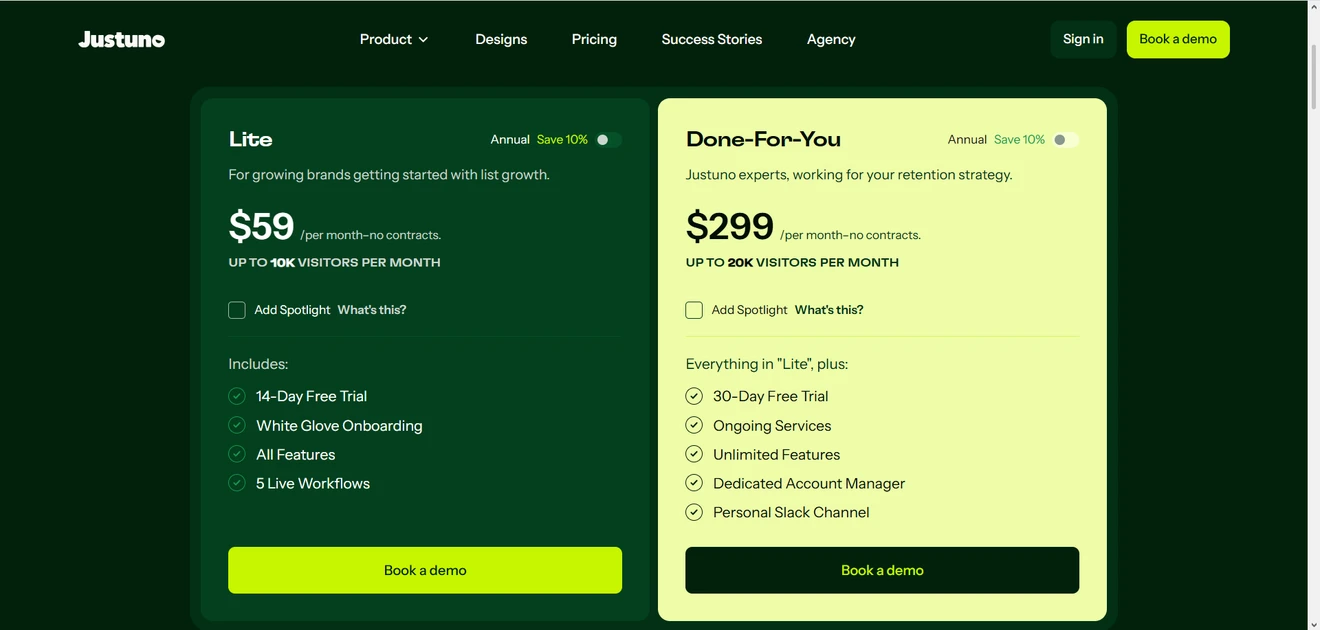Click the All Features text
Viewport: 1320px width, 630px height.
[x=295, y=454]
